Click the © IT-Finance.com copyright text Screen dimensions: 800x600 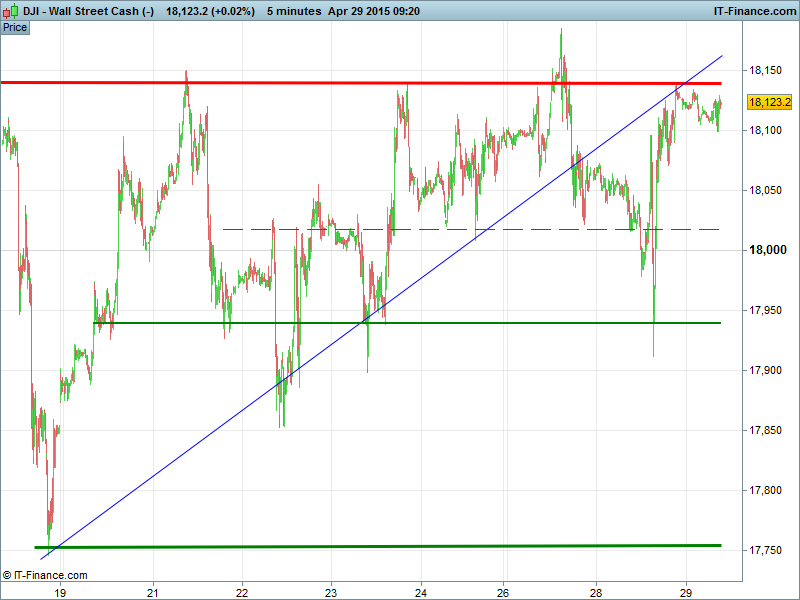45,575
